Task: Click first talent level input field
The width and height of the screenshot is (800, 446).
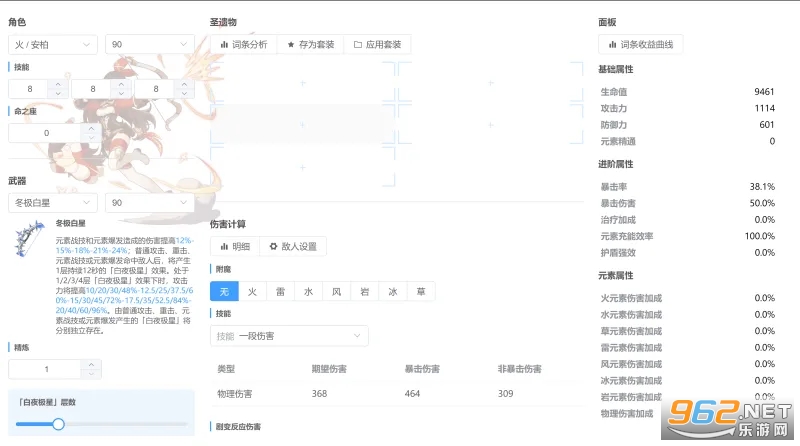Action: click(30, 89)
